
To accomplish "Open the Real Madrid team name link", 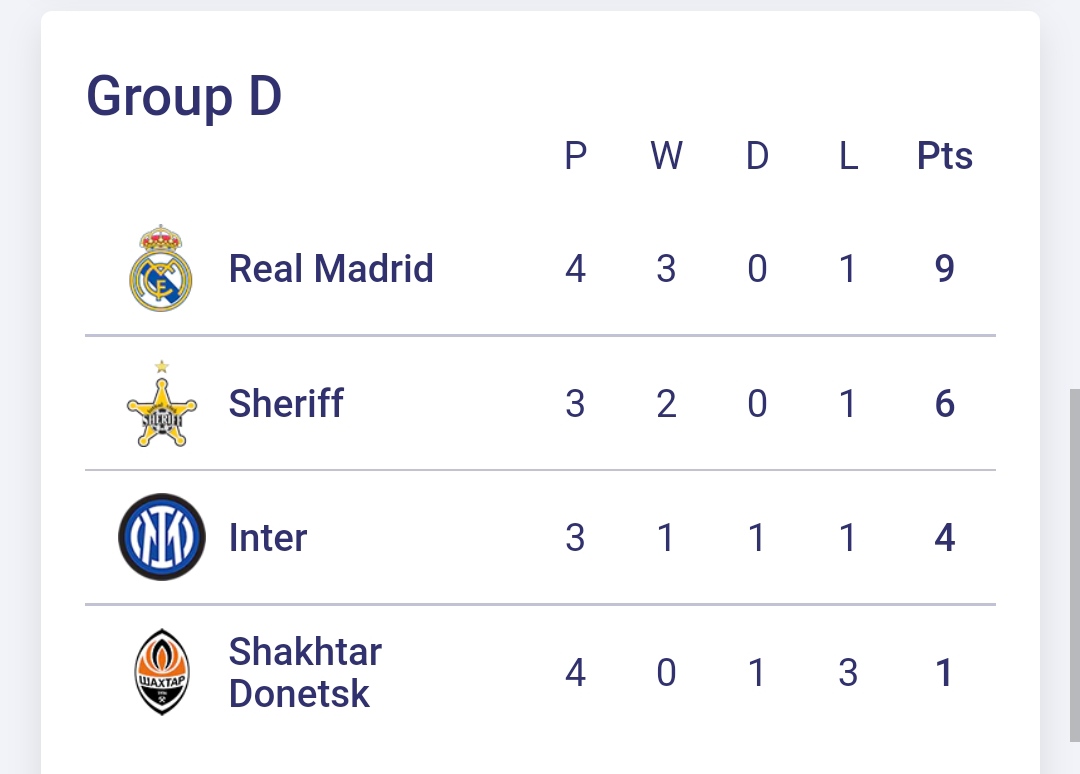I will 331,268.
